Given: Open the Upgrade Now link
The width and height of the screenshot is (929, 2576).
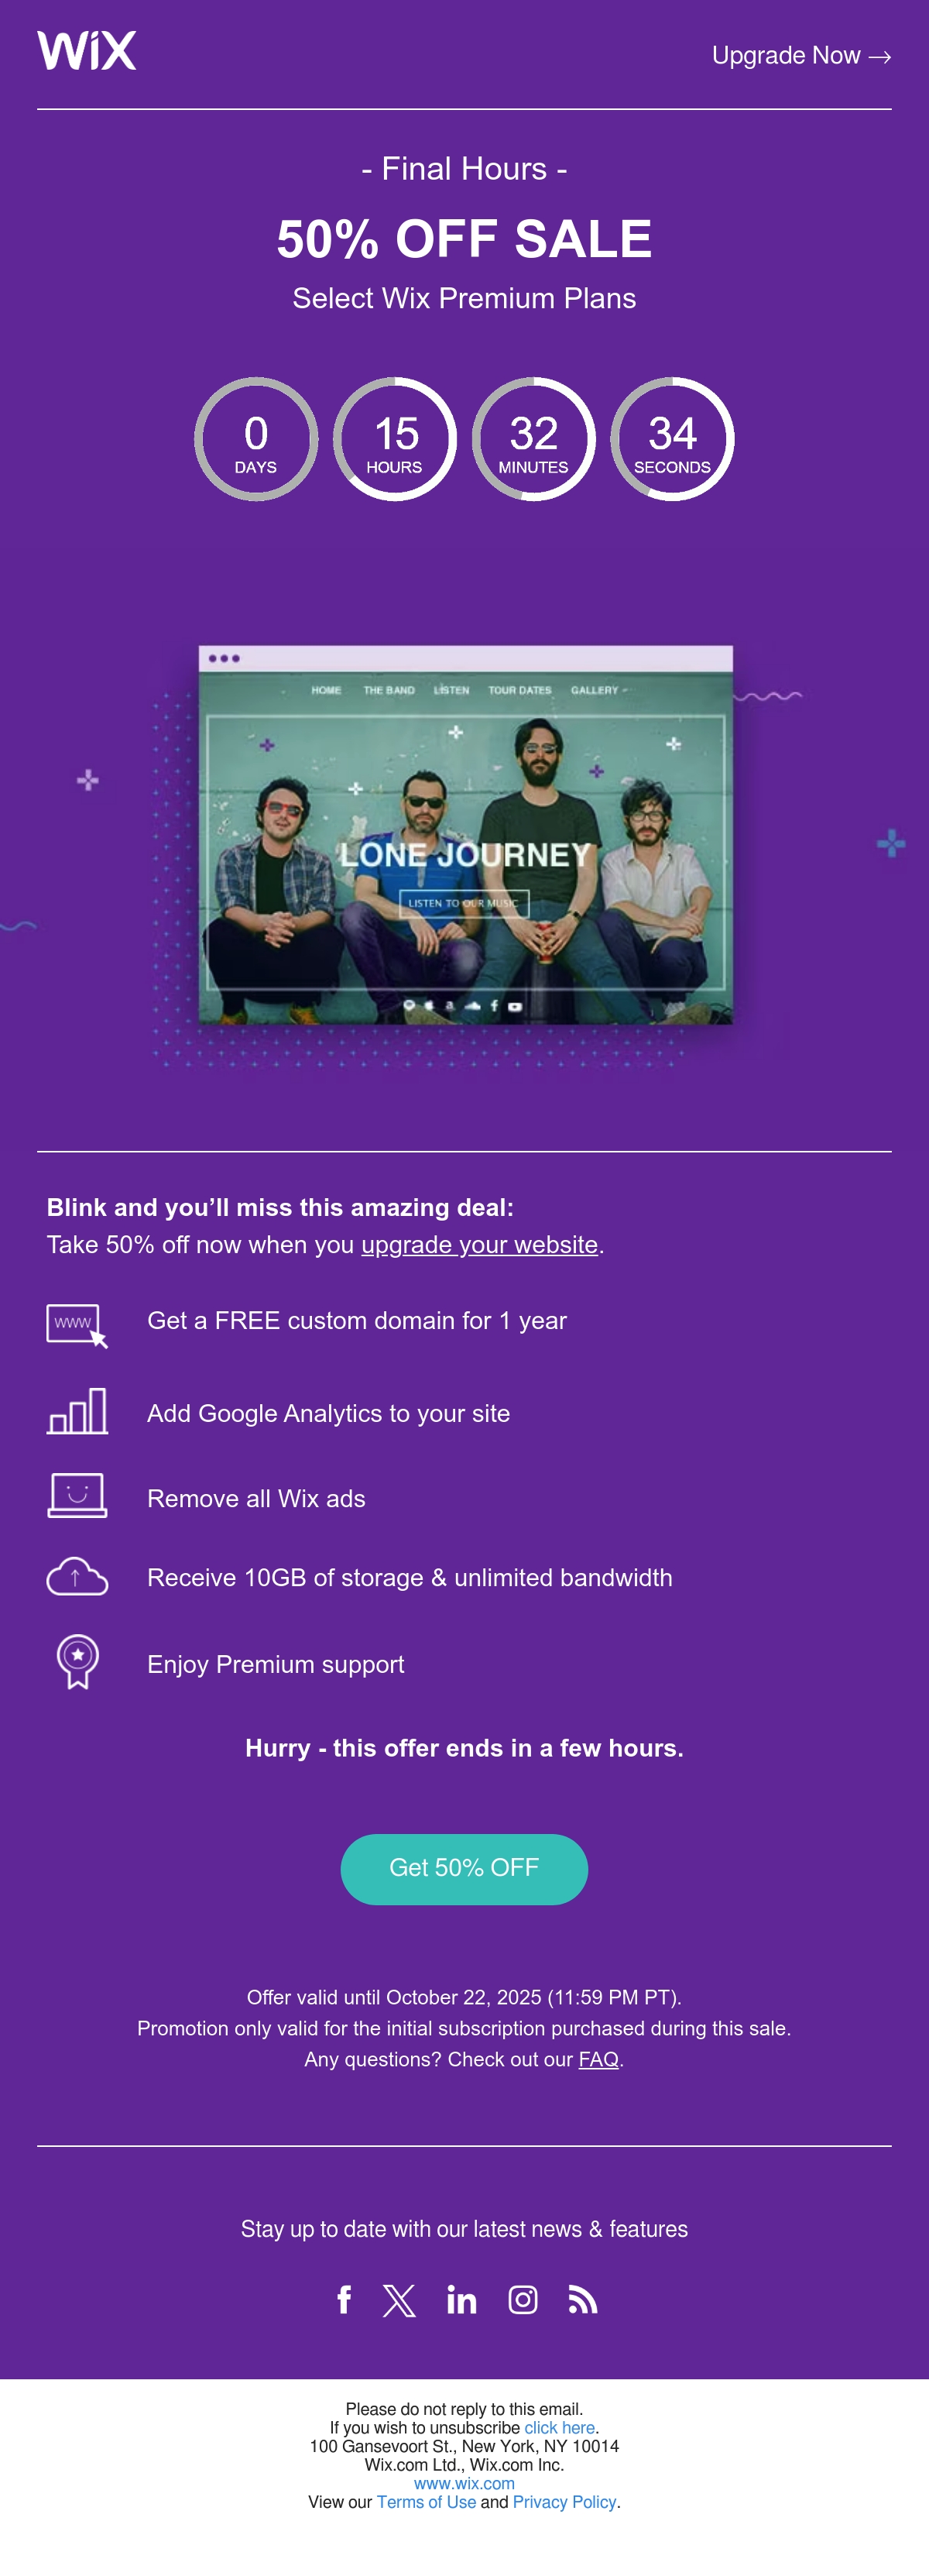Looking at the screenshot, I should click(801, 56).
